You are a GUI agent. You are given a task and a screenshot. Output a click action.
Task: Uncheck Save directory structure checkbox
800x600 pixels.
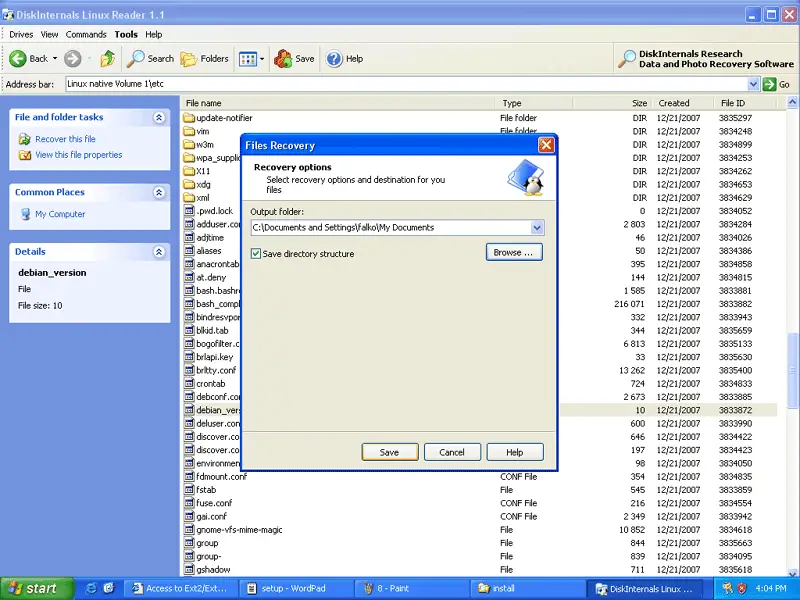tap(256, 254)
